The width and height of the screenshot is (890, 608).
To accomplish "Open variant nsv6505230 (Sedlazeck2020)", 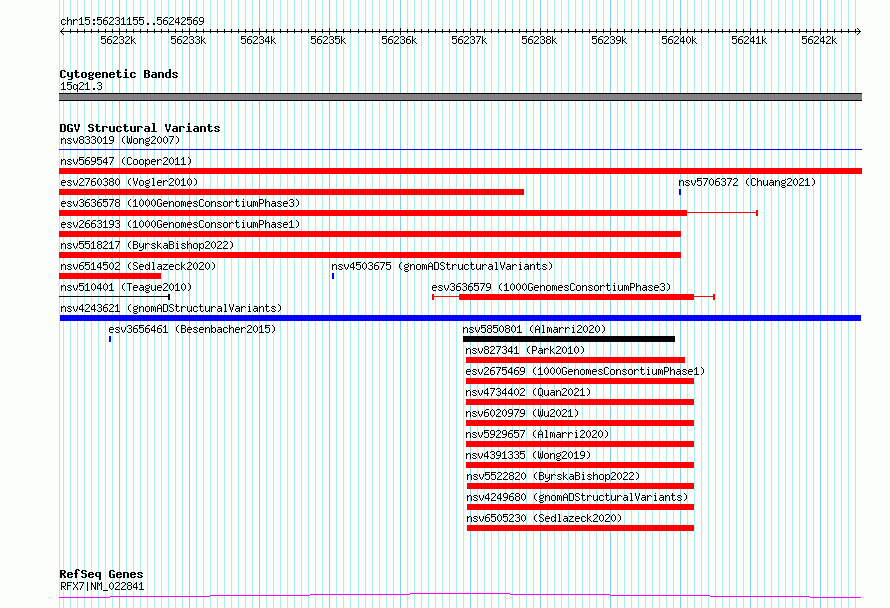I will 544,518.
